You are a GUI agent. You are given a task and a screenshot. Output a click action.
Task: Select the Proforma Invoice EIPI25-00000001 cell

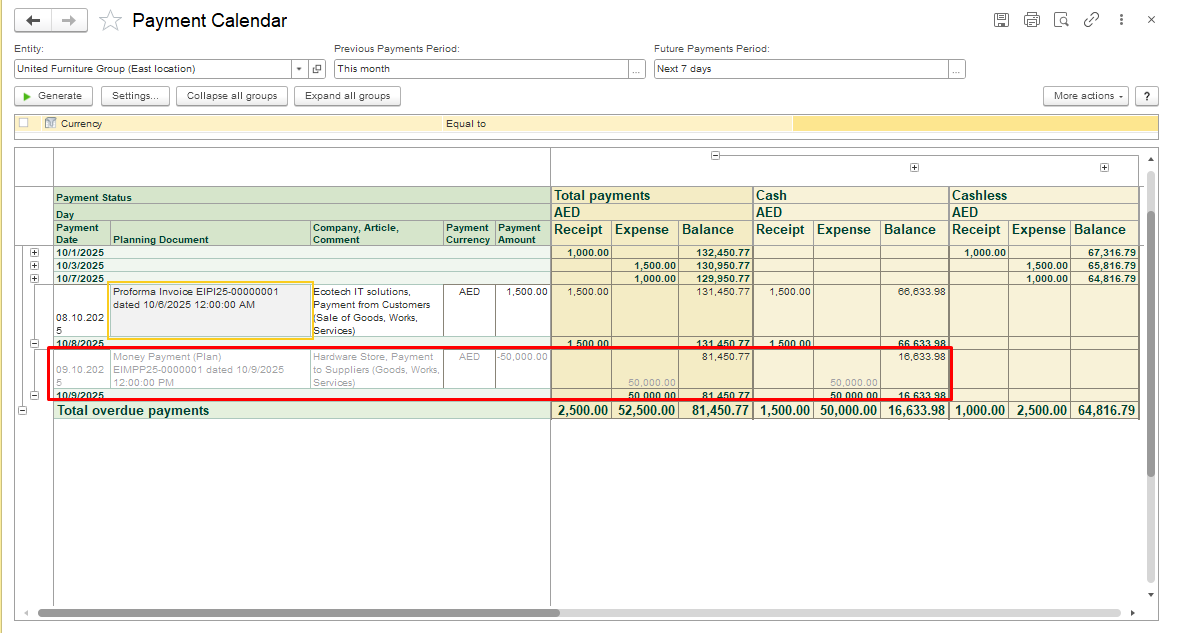(x=210, y=310)
